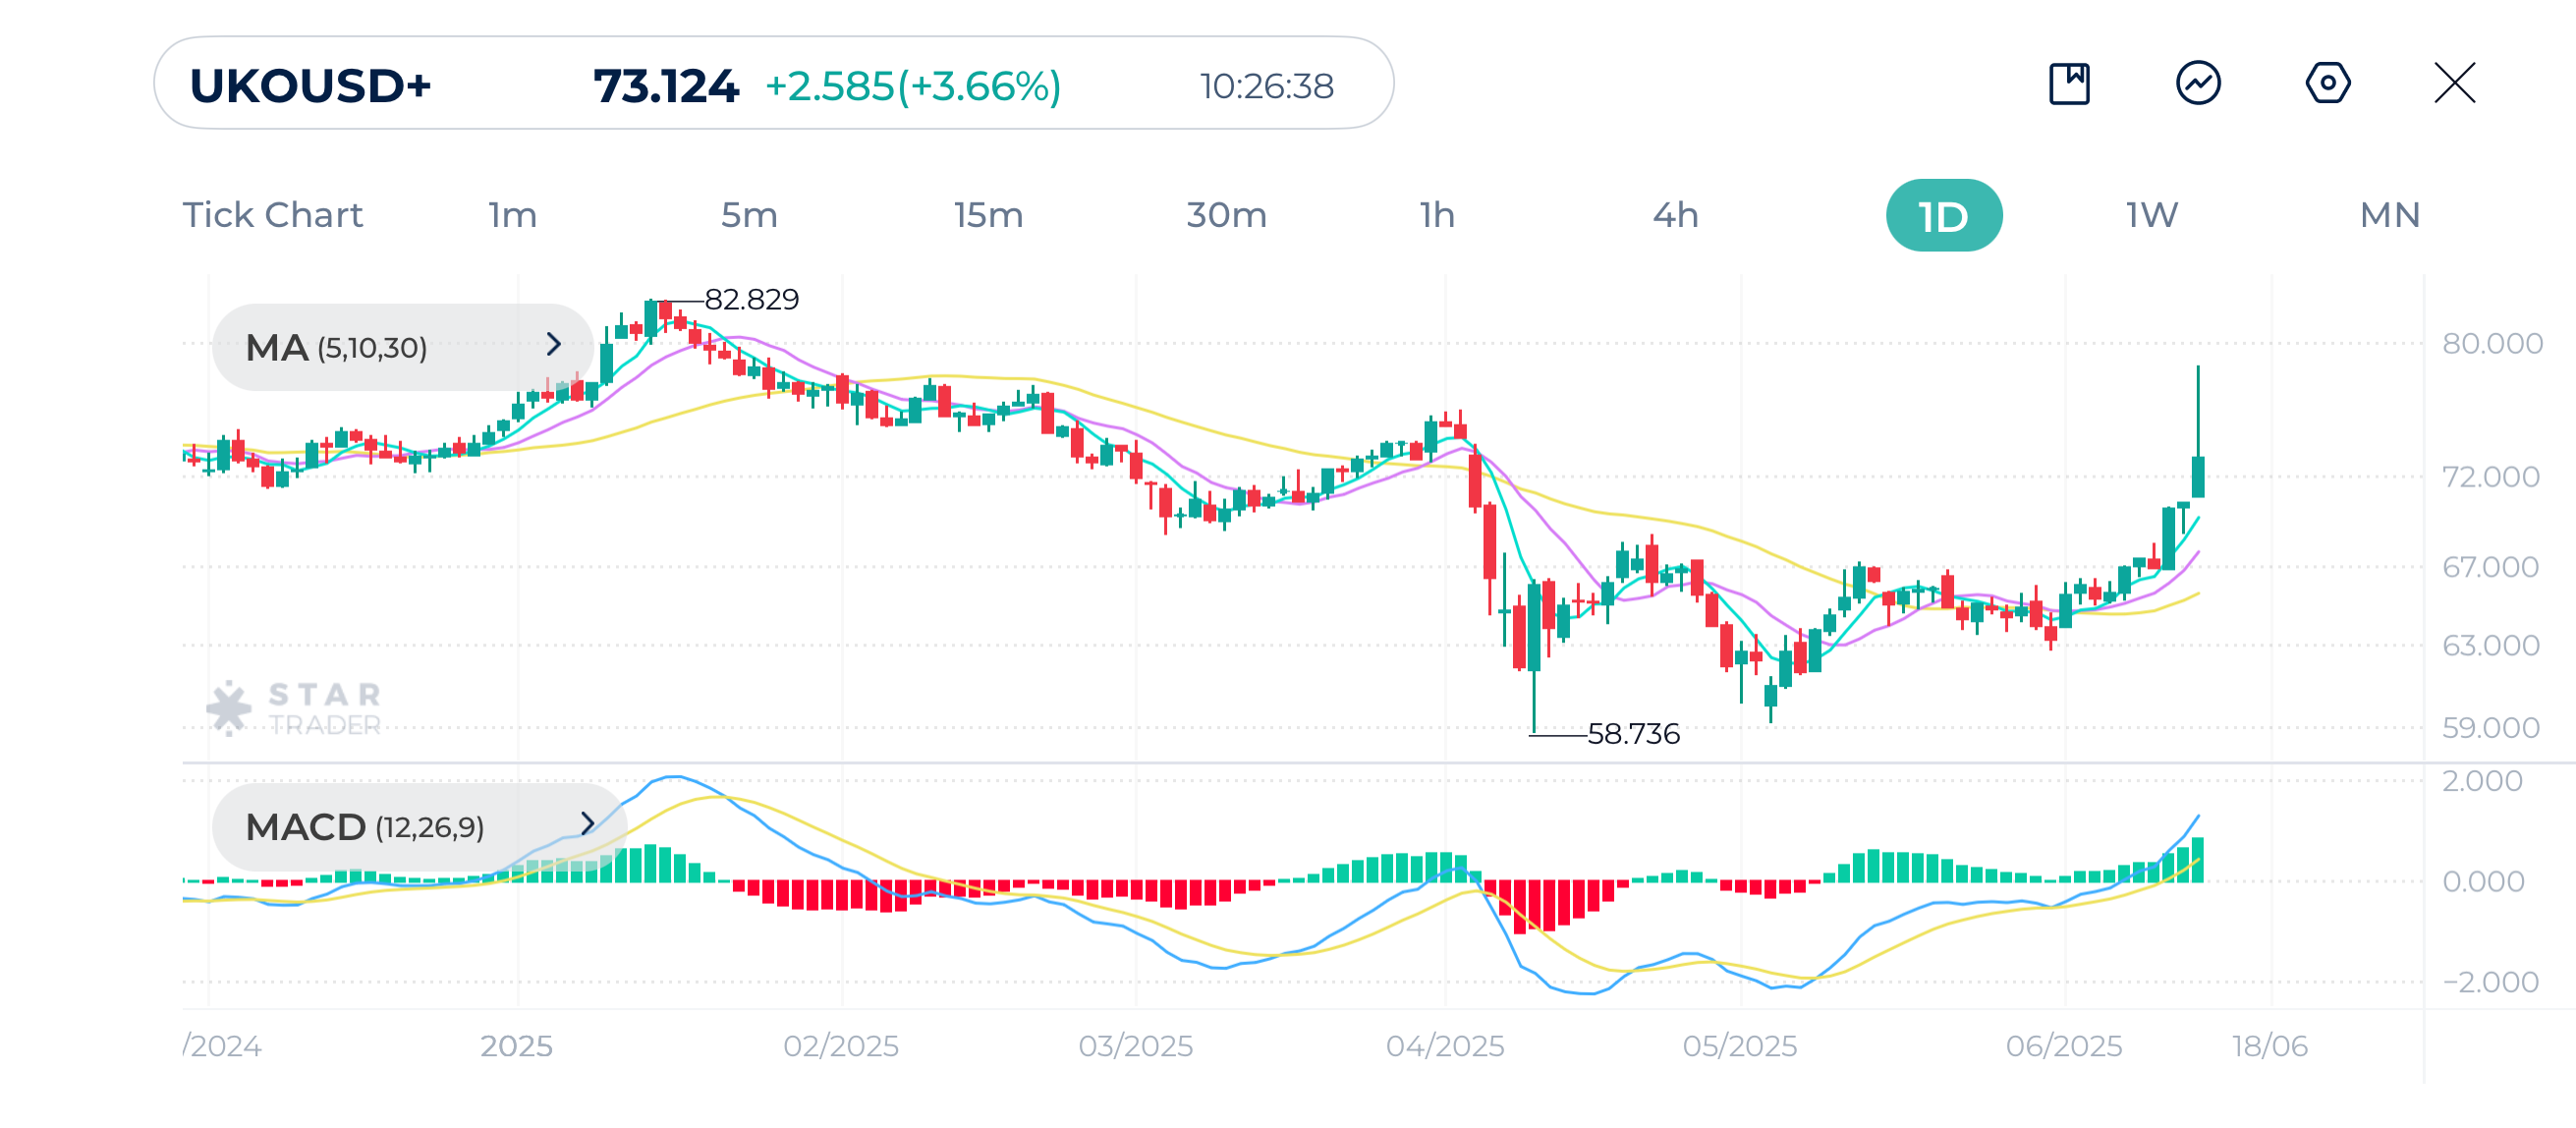The height and width of the screenshot is (1128, 2576).
Task: Switch to Tick Chart view
Action: [x=272, y=215]
